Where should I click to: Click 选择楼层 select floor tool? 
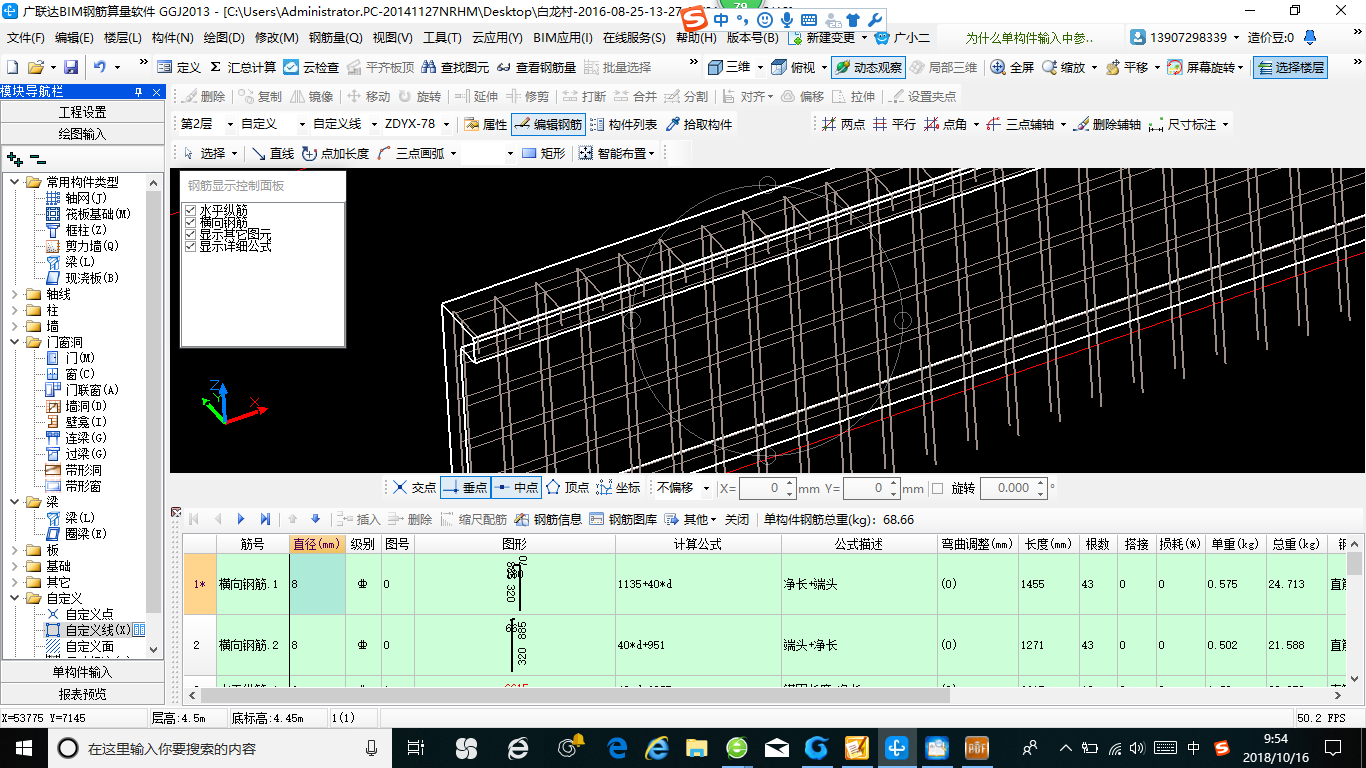point(1290,67)
